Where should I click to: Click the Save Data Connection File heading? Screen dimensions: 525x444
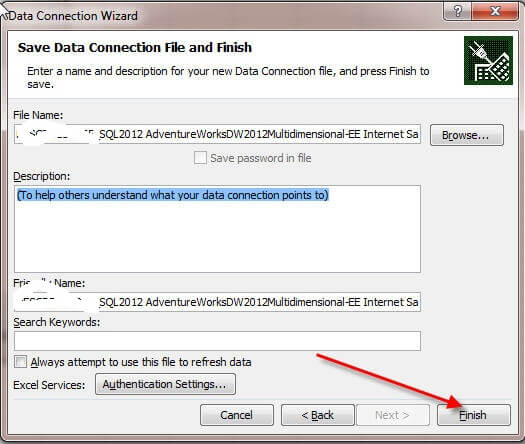(135, 48)
